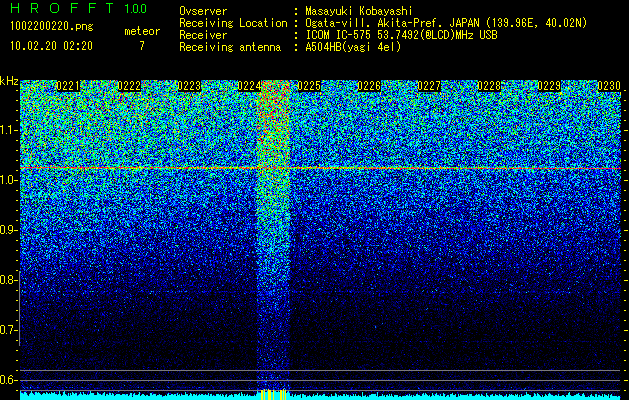Click the meteor count value 7
The image size is (629, 400).
(x=142, y=46)
